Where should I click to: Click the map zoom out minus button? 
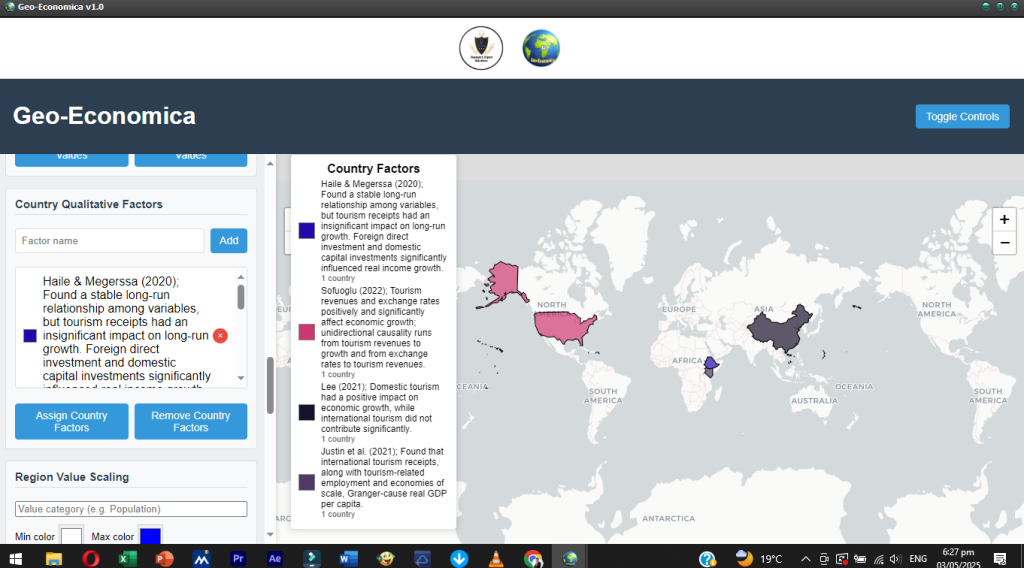1004,243
